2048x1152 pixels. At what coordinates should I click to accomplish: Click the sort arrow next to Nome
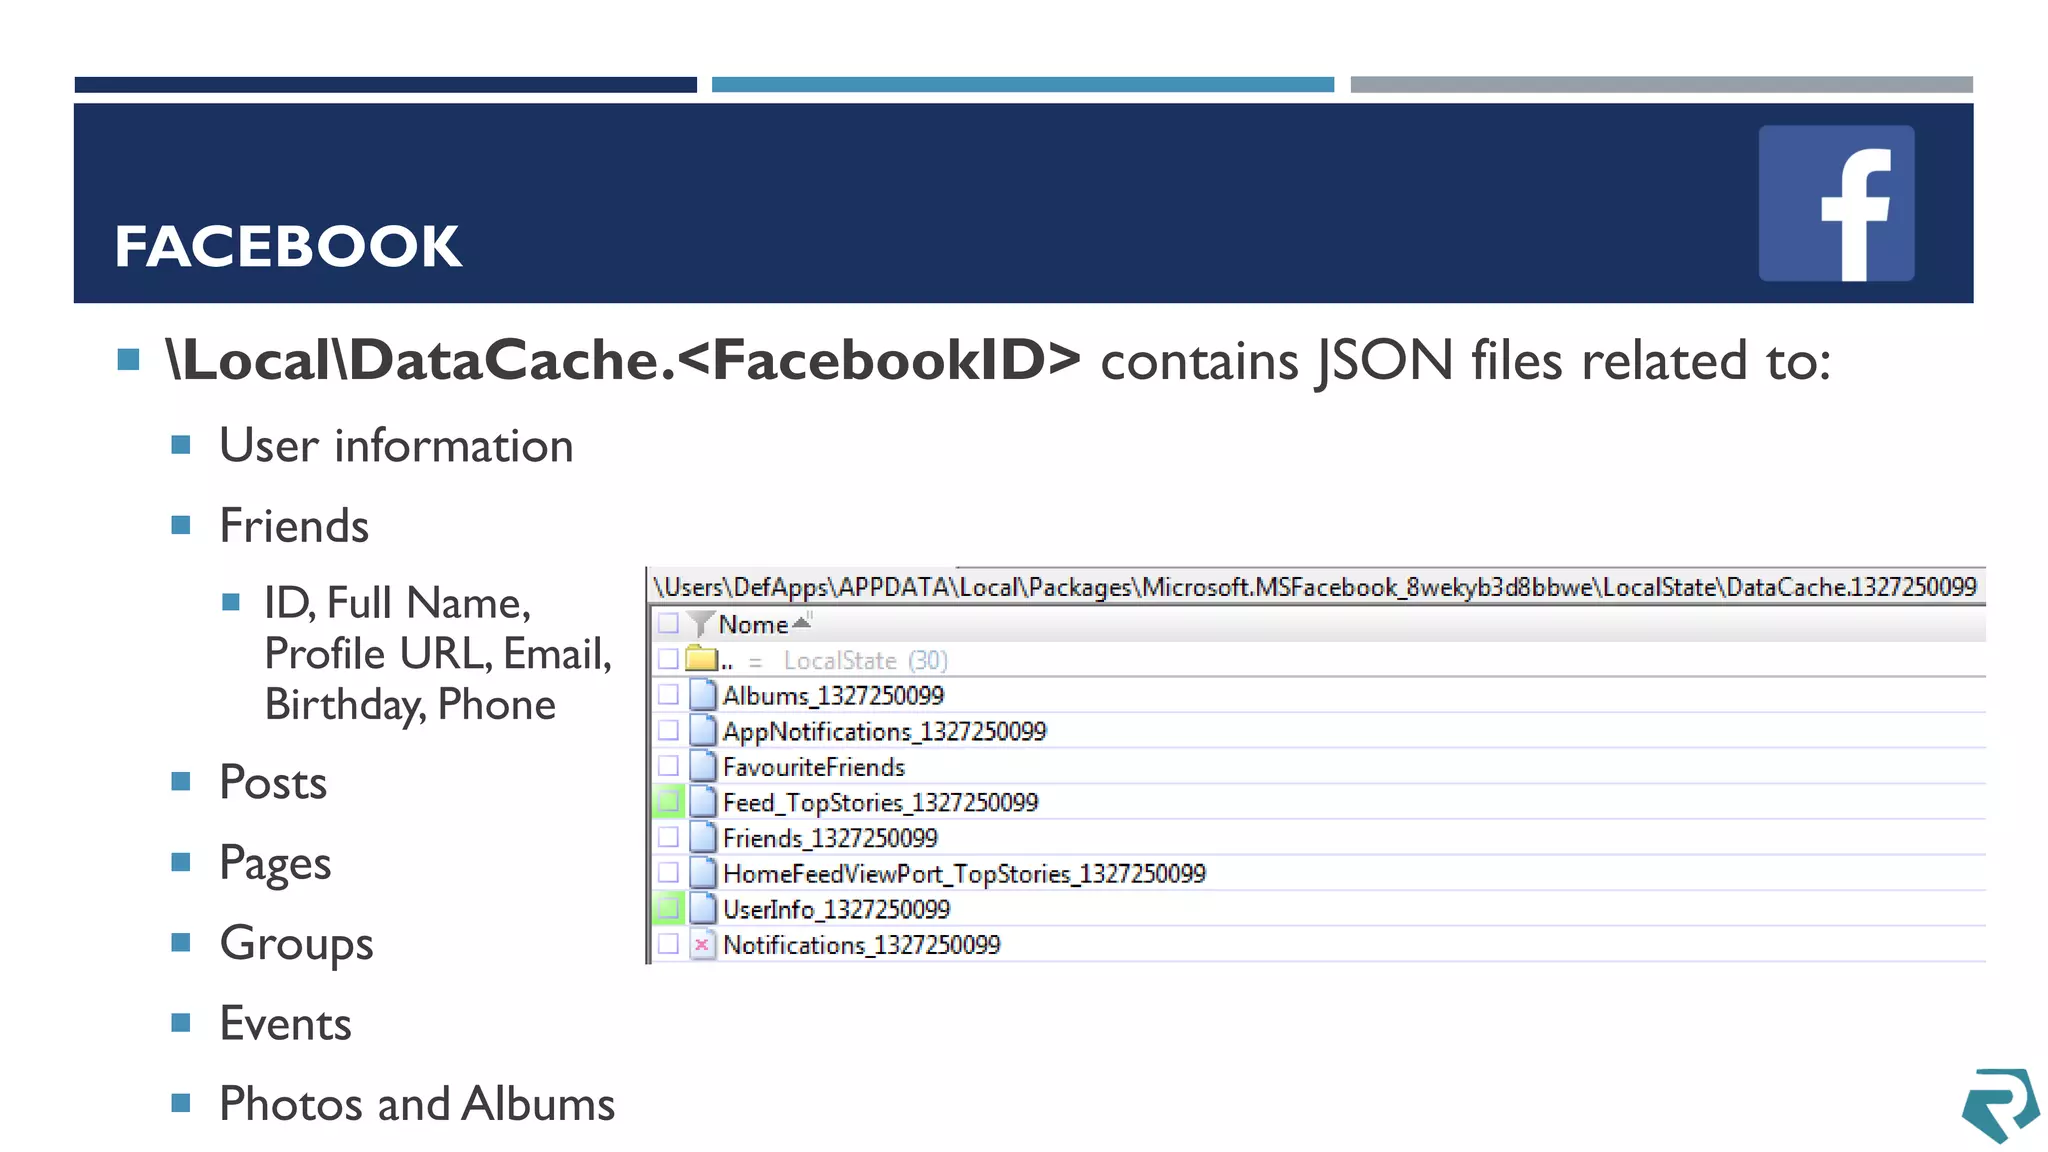(x=801, y=623)
